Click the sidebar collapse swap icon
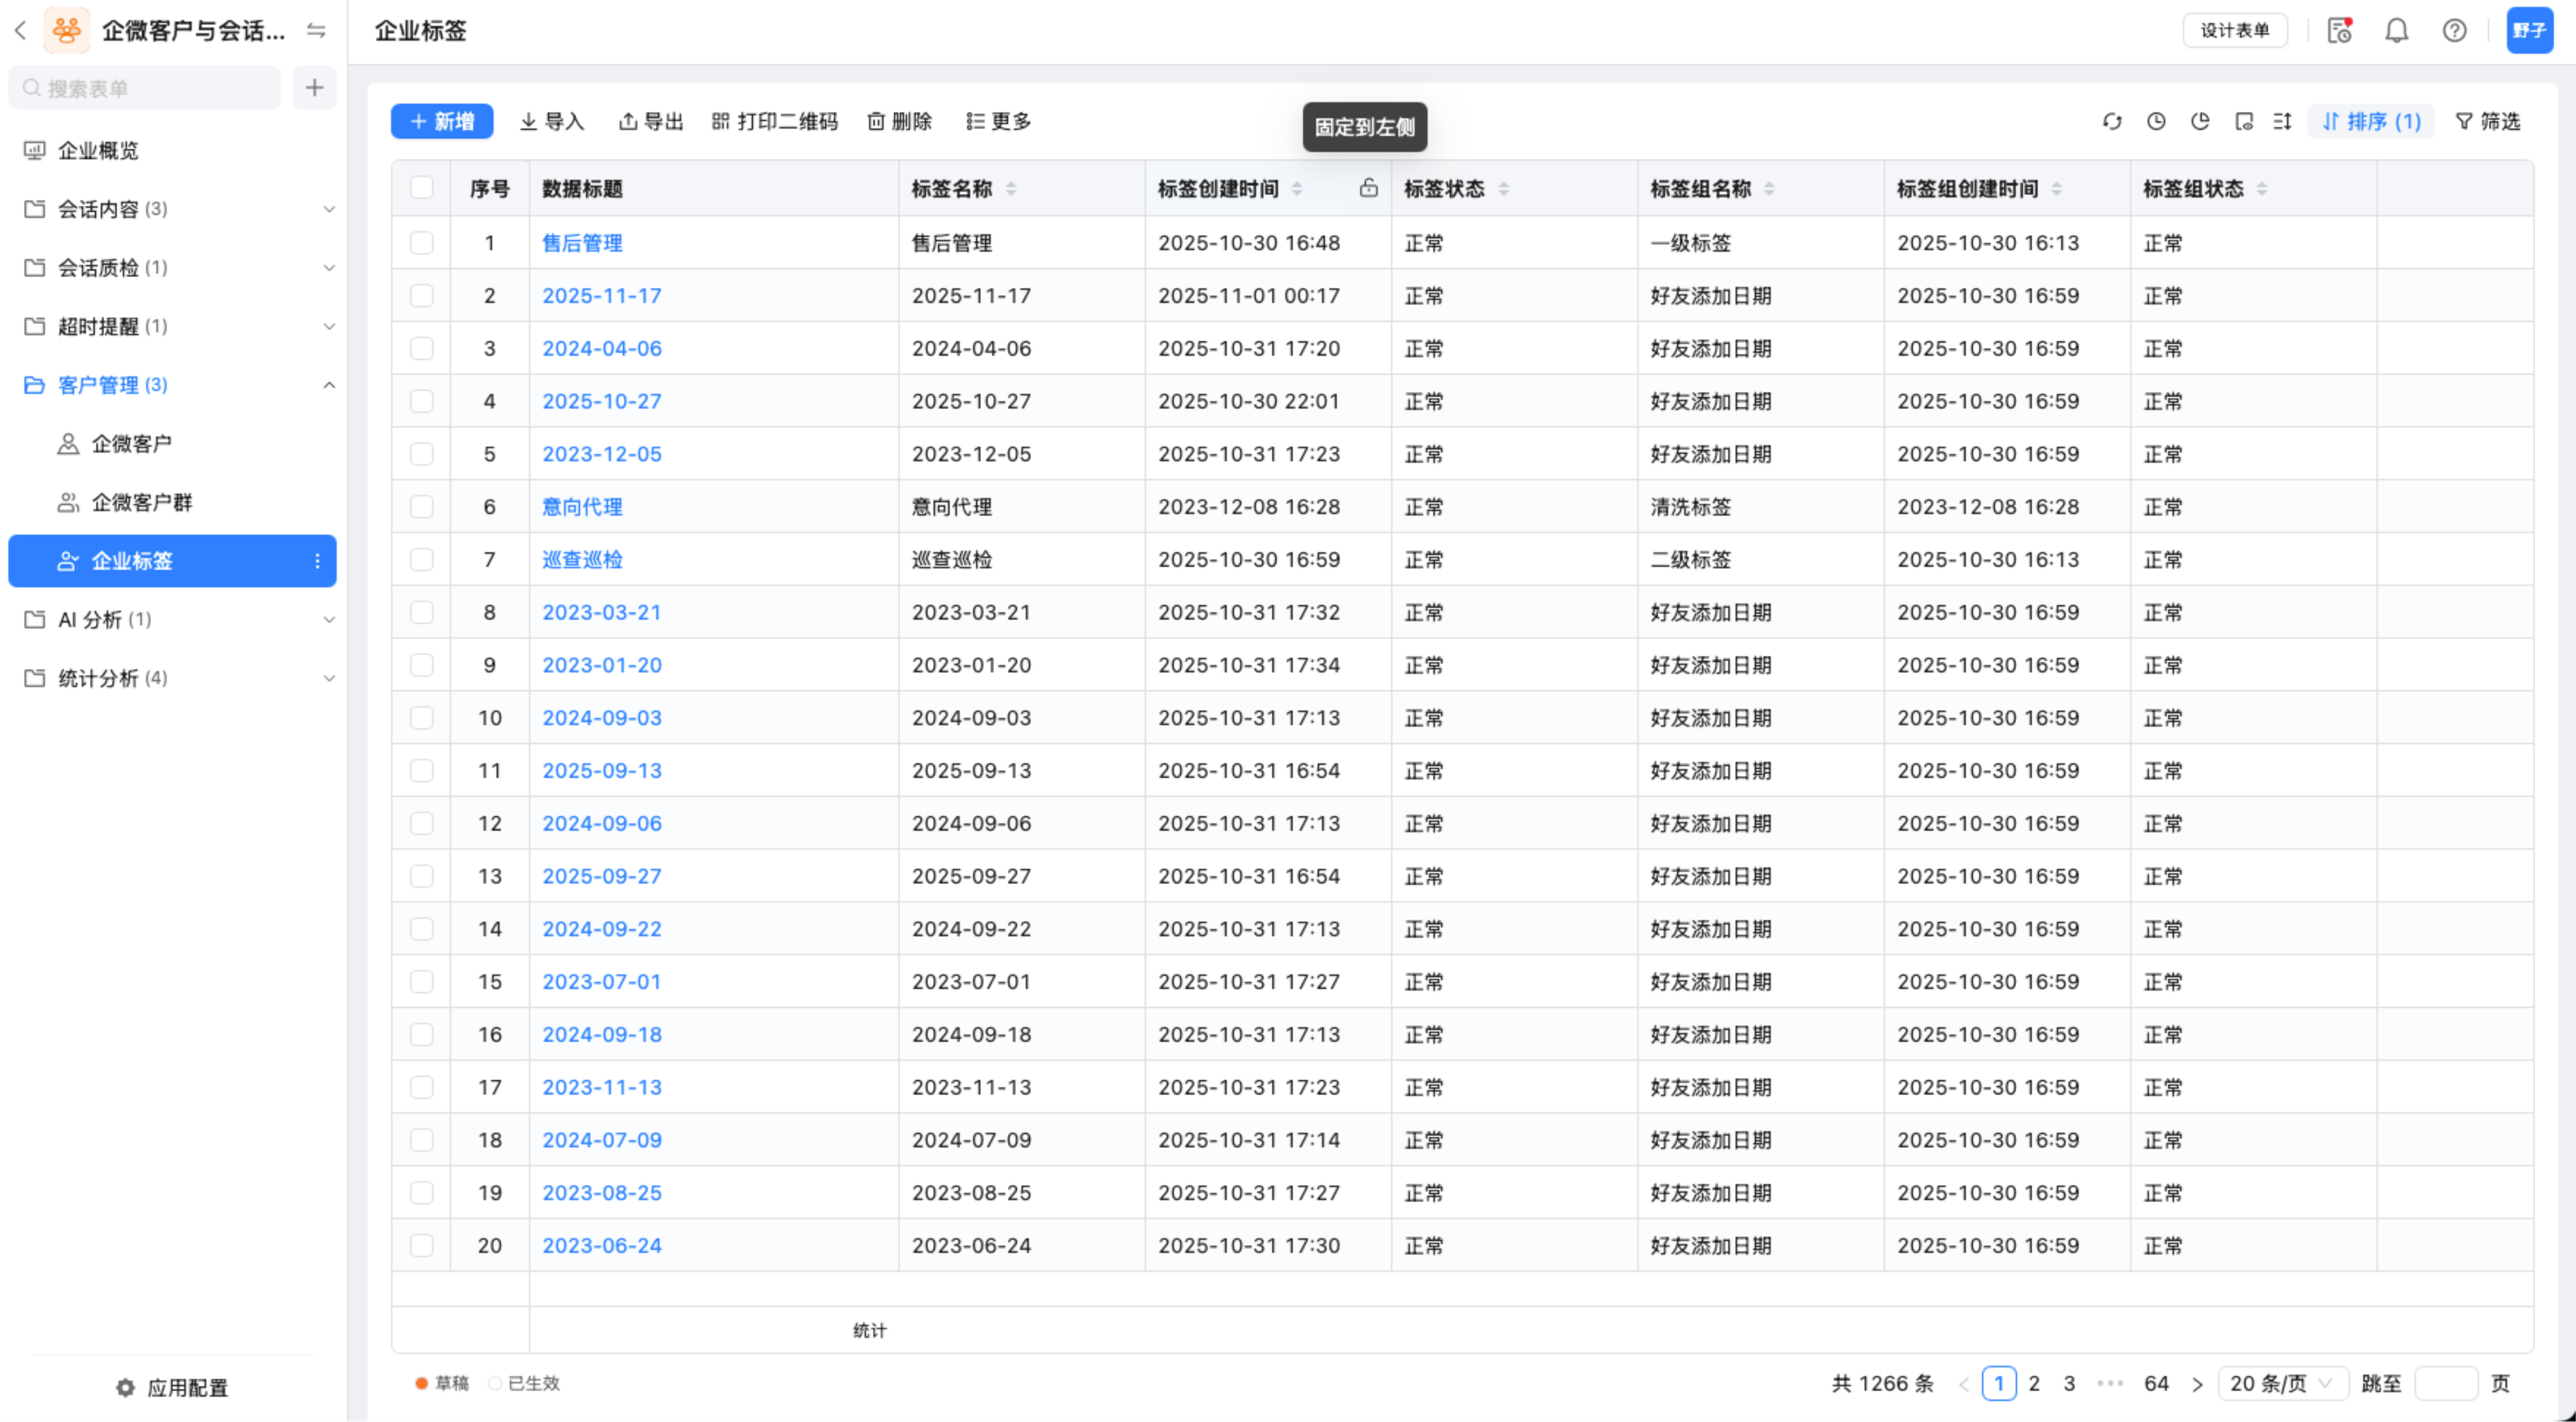 click(x=316, y=31)
